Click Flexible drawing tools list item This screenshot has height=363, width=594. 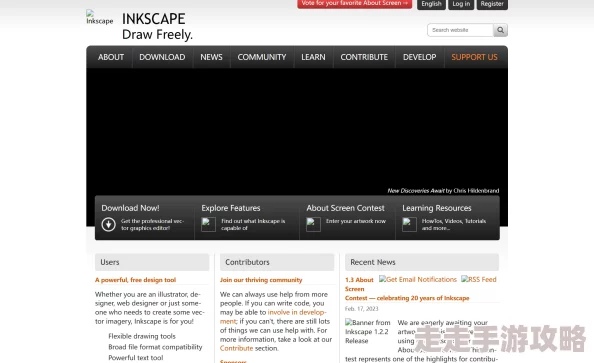coord(142,336)
